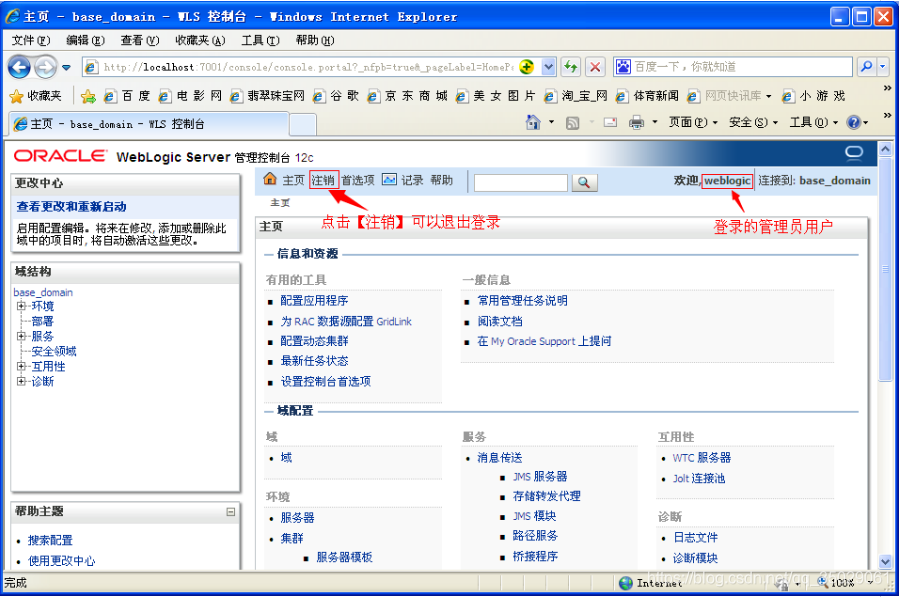Click the red Stop loading icon

pos(595,67)
